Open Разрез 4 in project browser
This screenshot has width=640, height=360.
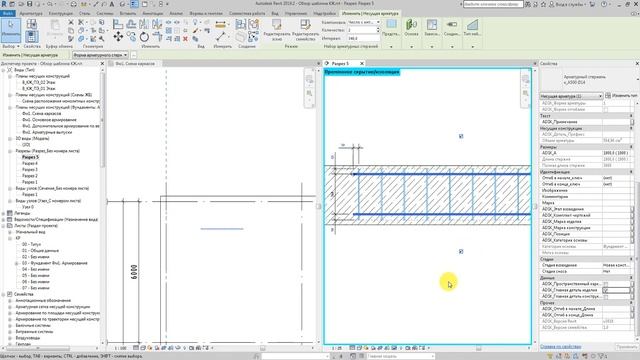tap(30, 163)
